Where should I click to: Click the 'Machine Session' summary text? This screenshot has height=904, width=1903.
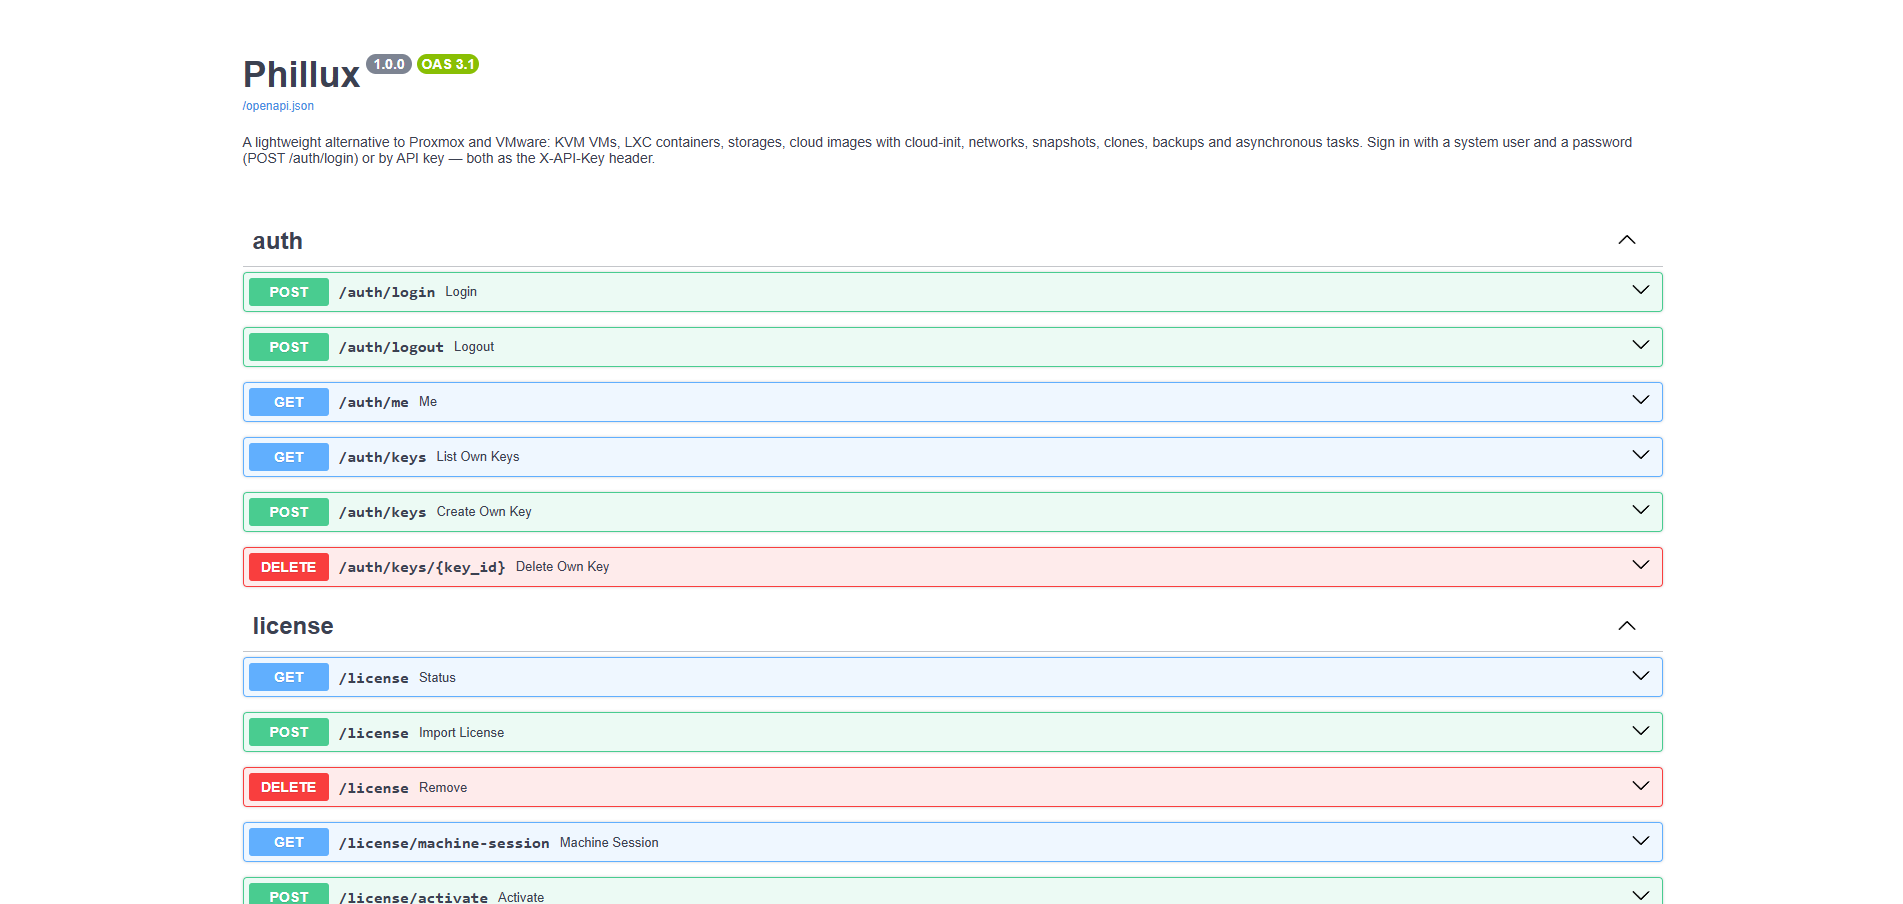coord(609,843)
